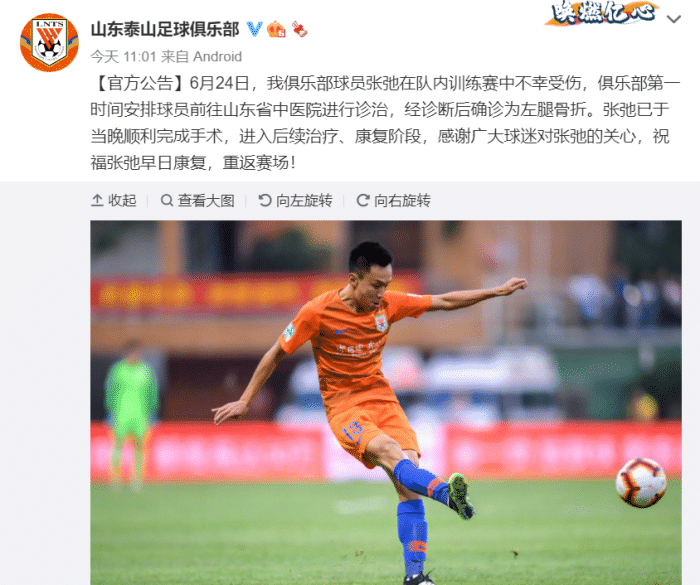Viewport: 700px width, 585px height.
Task: Collapse the image with 收起
Action: [x=114, y=201]
